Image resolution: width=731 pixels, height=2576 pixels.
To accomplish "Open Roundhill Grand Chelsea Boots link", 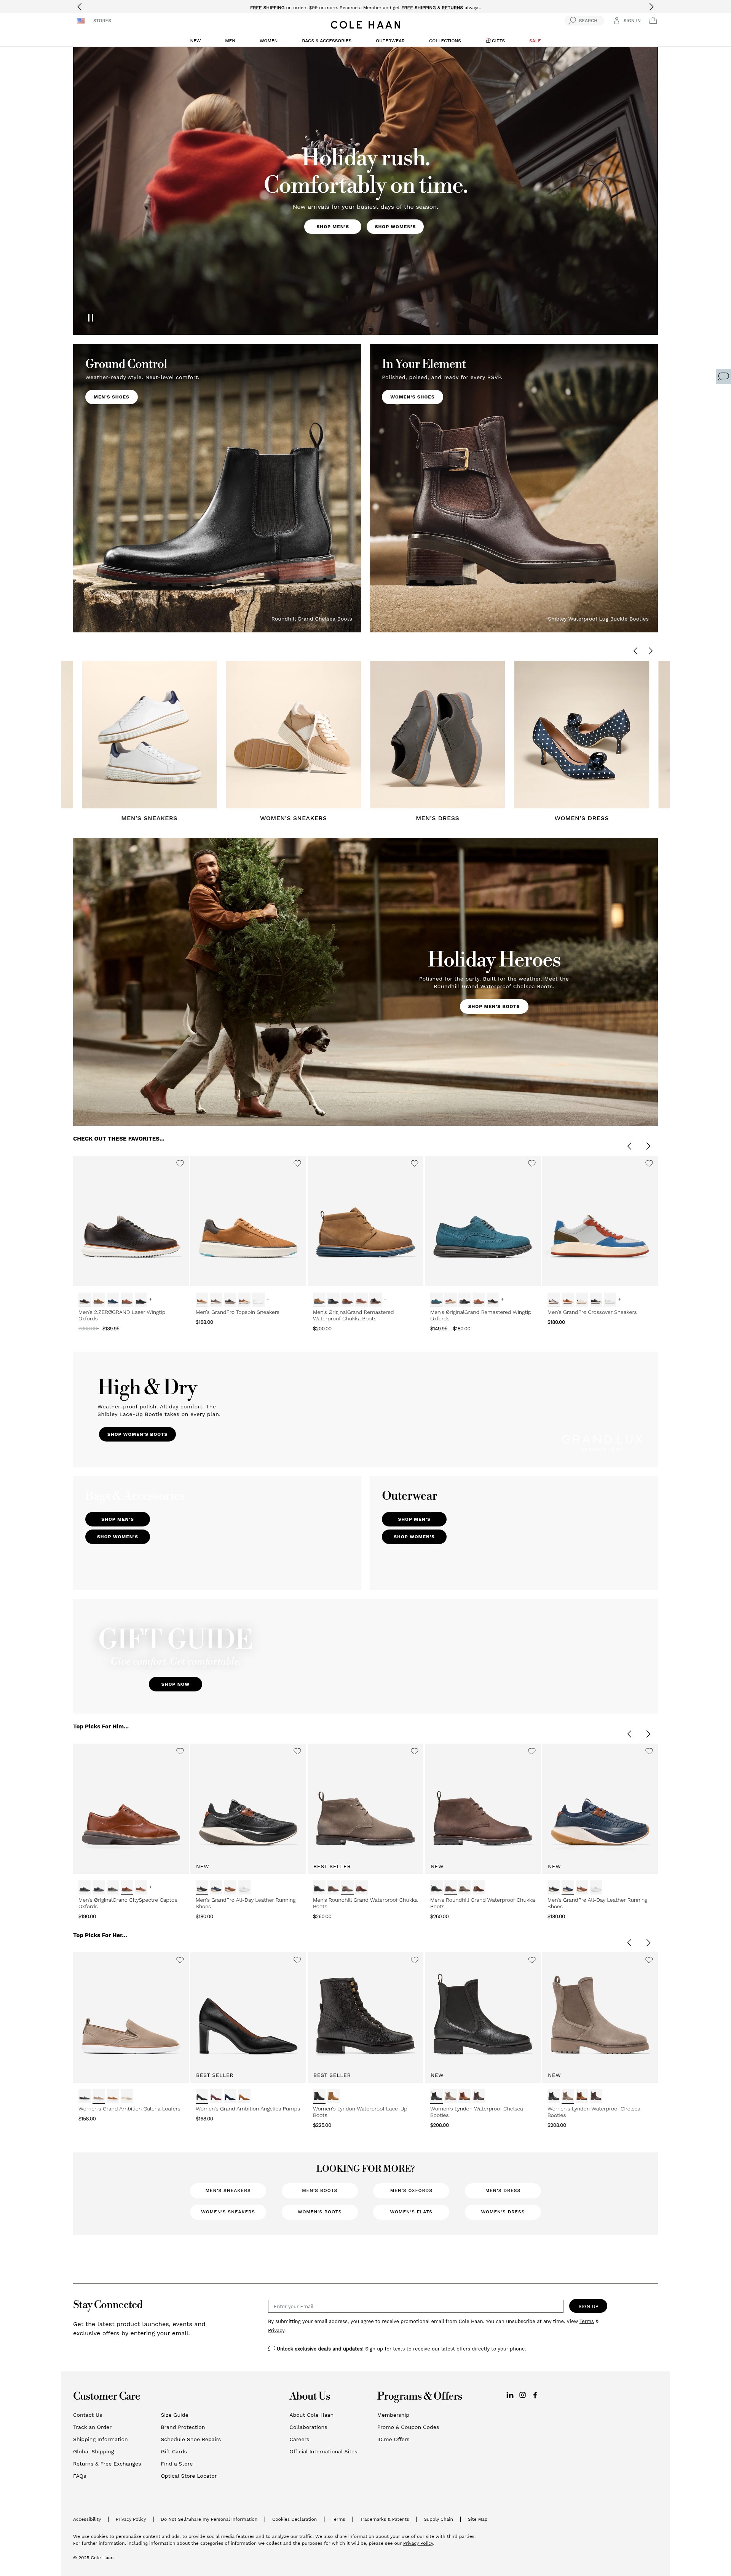I will [311, 619].
